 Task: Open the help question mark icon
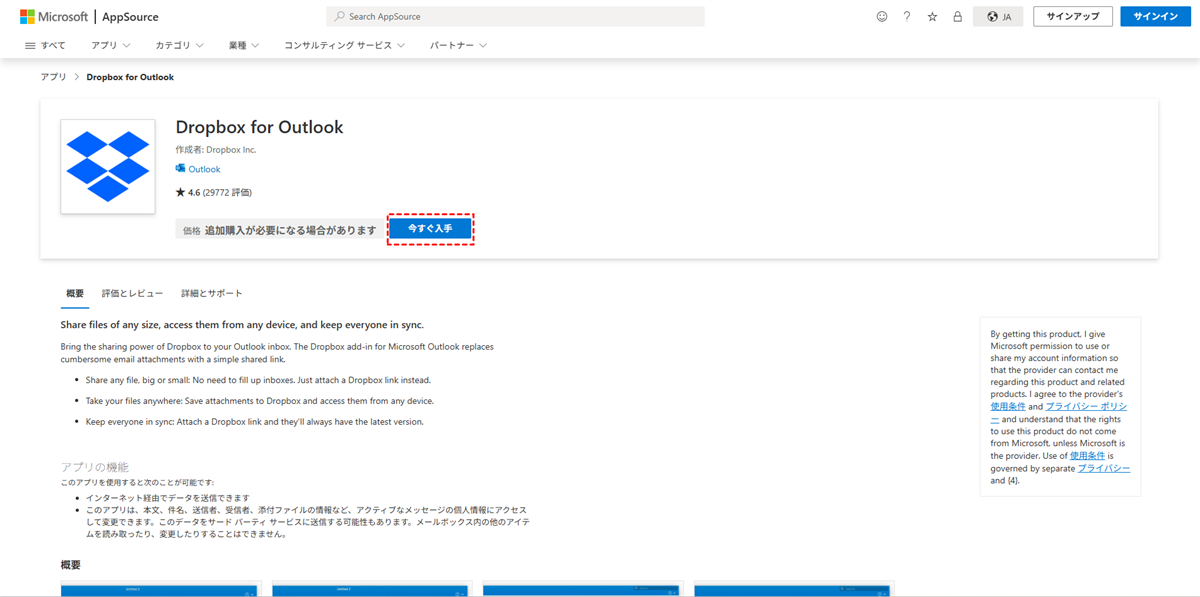tap(907, 17)
